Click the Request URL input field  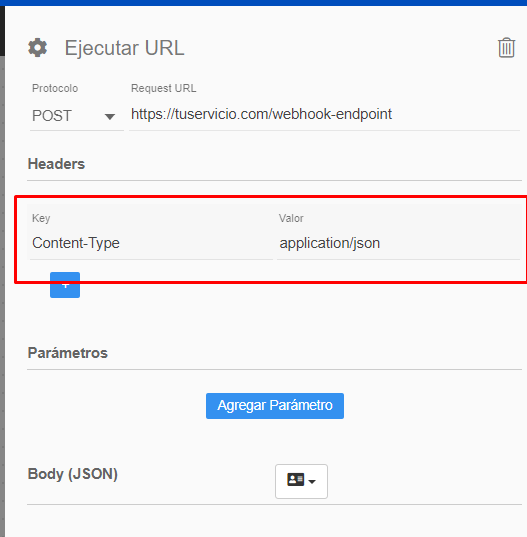(324, 114)
